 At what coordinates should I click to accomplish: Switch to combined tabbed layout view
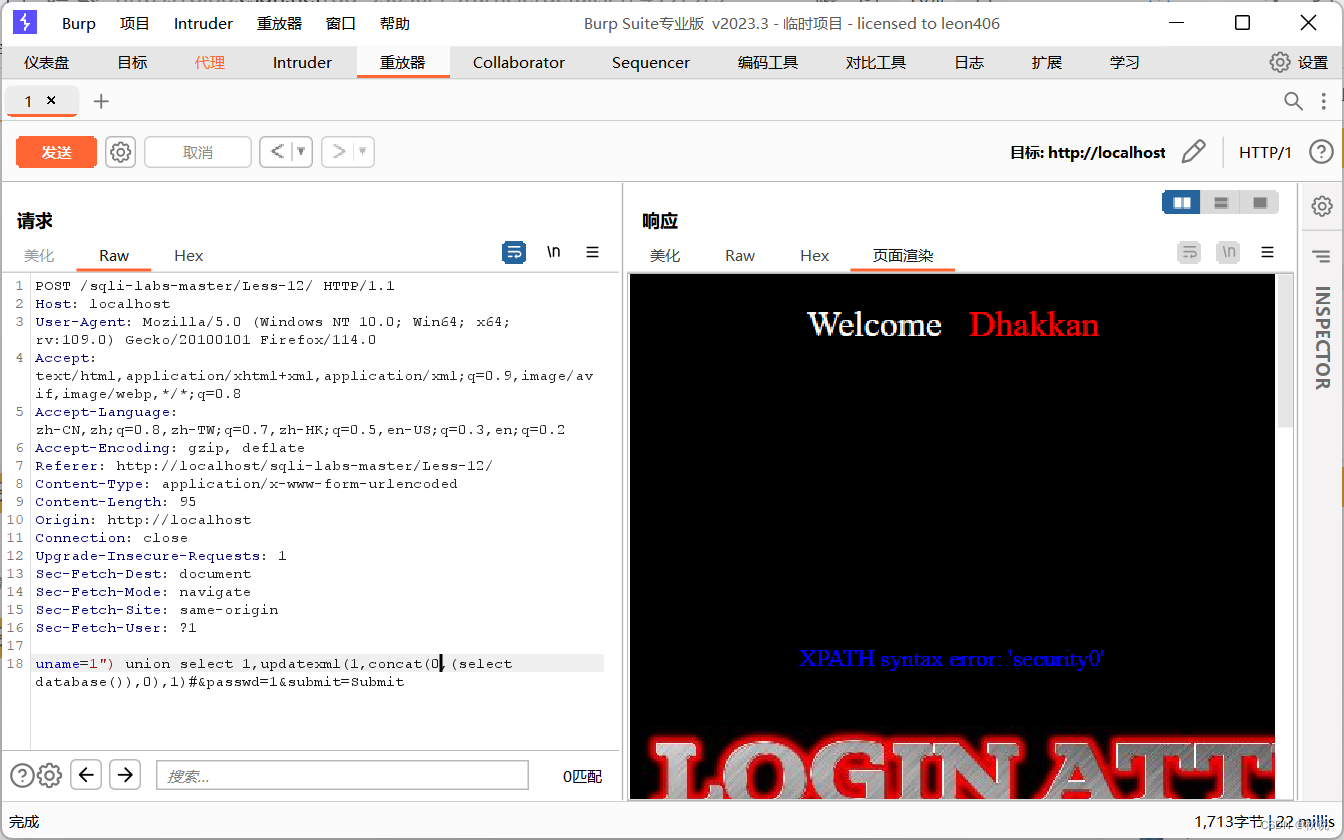(x=1259, y=203)
